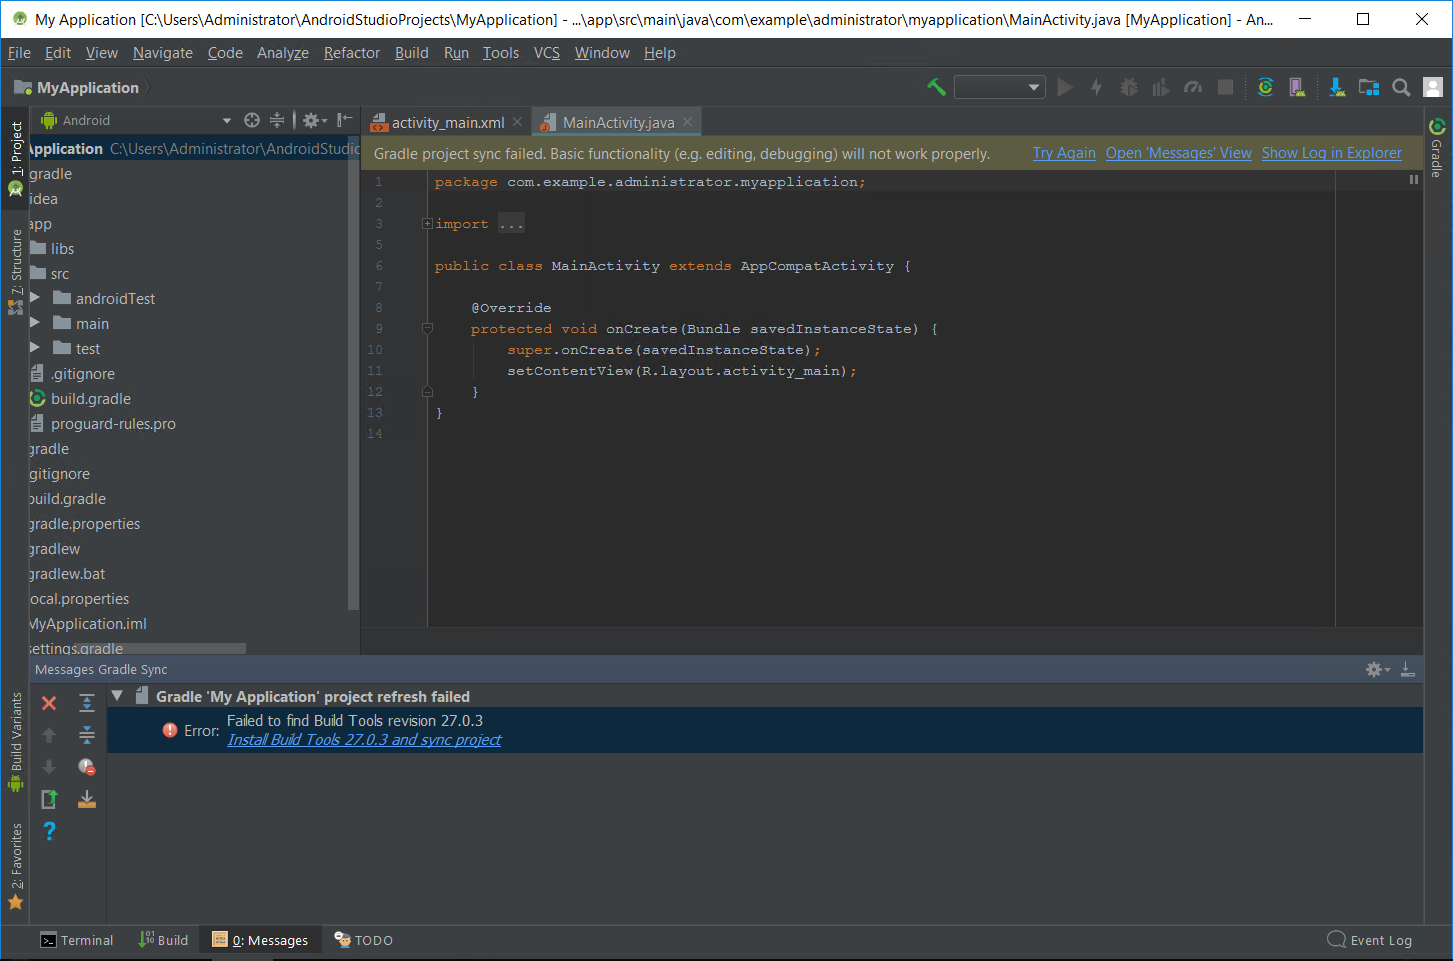Click the Project panel horizontal scrollbar
Viewport: 1453px width, 961px height.
158,648
